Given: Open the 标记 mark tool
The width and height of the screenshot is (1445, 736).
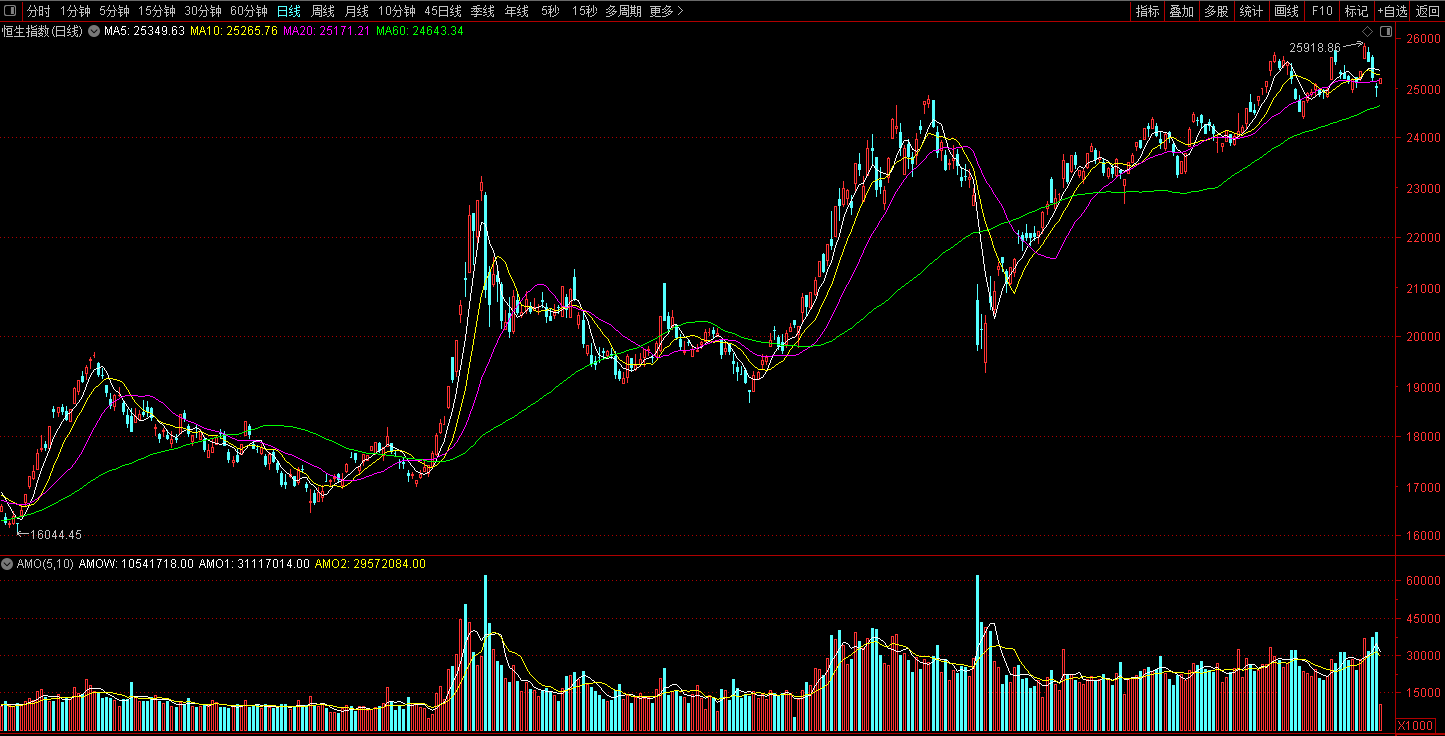Looking at the screenshot, I should [x=1356, y=11].
